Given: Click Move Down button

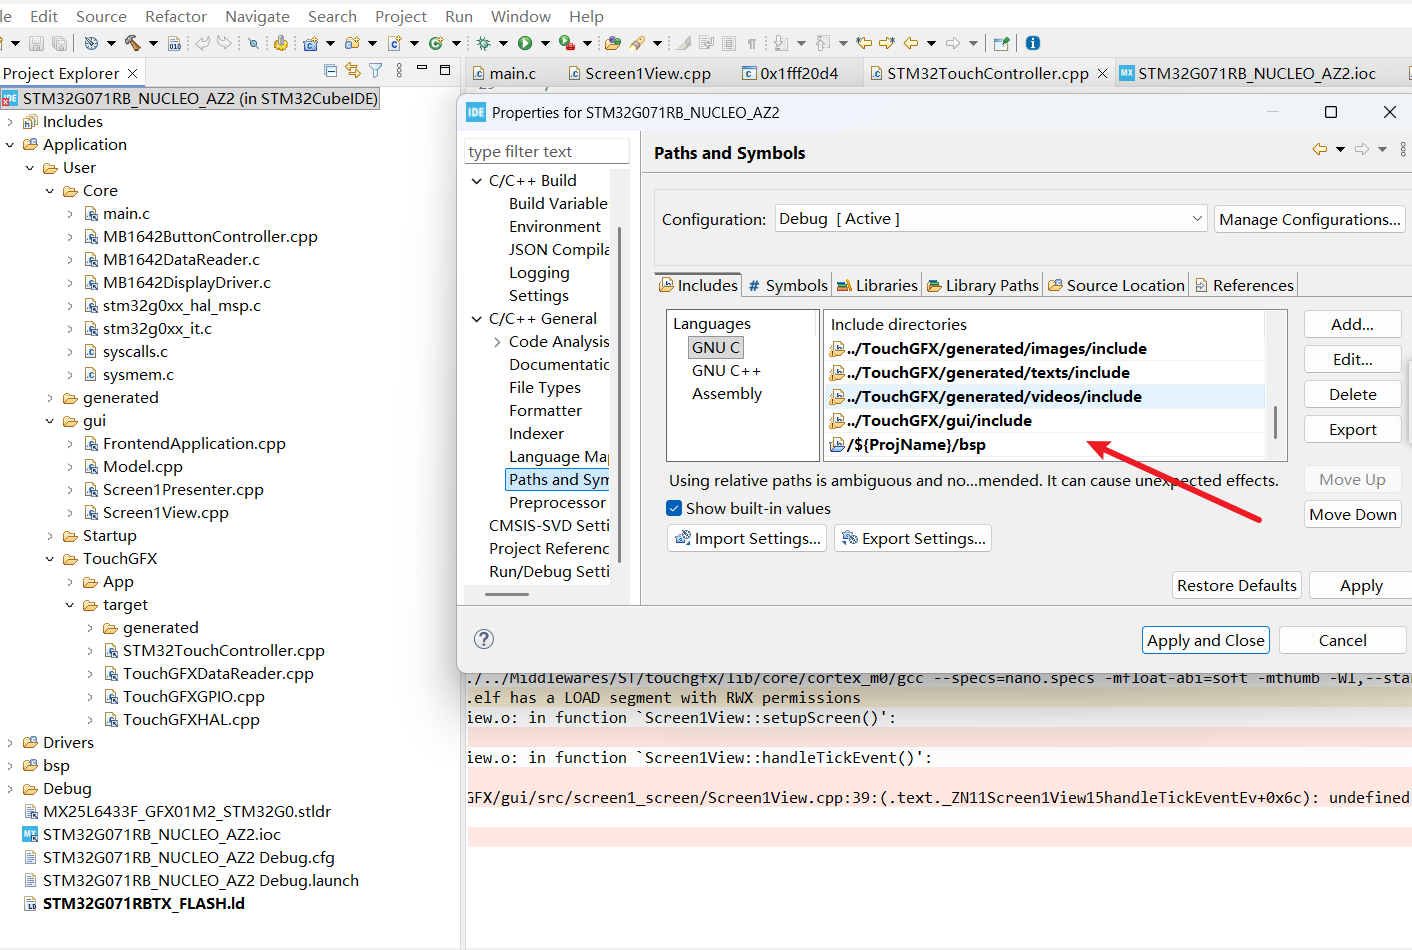Looking at the screenshot, I should [x=1352, y=514].
